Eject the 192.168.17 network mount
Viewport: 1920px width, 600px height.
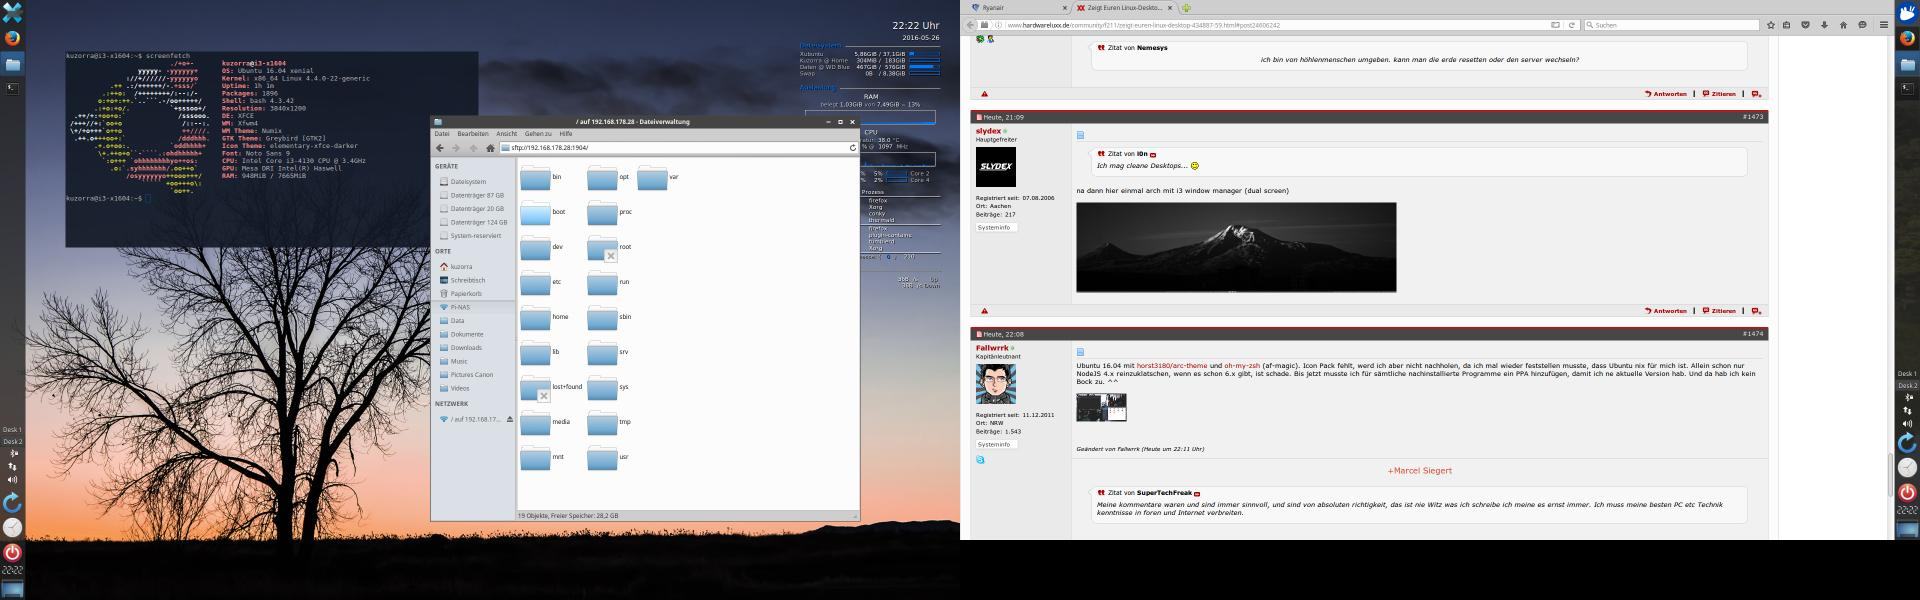(x=510, y=420)
